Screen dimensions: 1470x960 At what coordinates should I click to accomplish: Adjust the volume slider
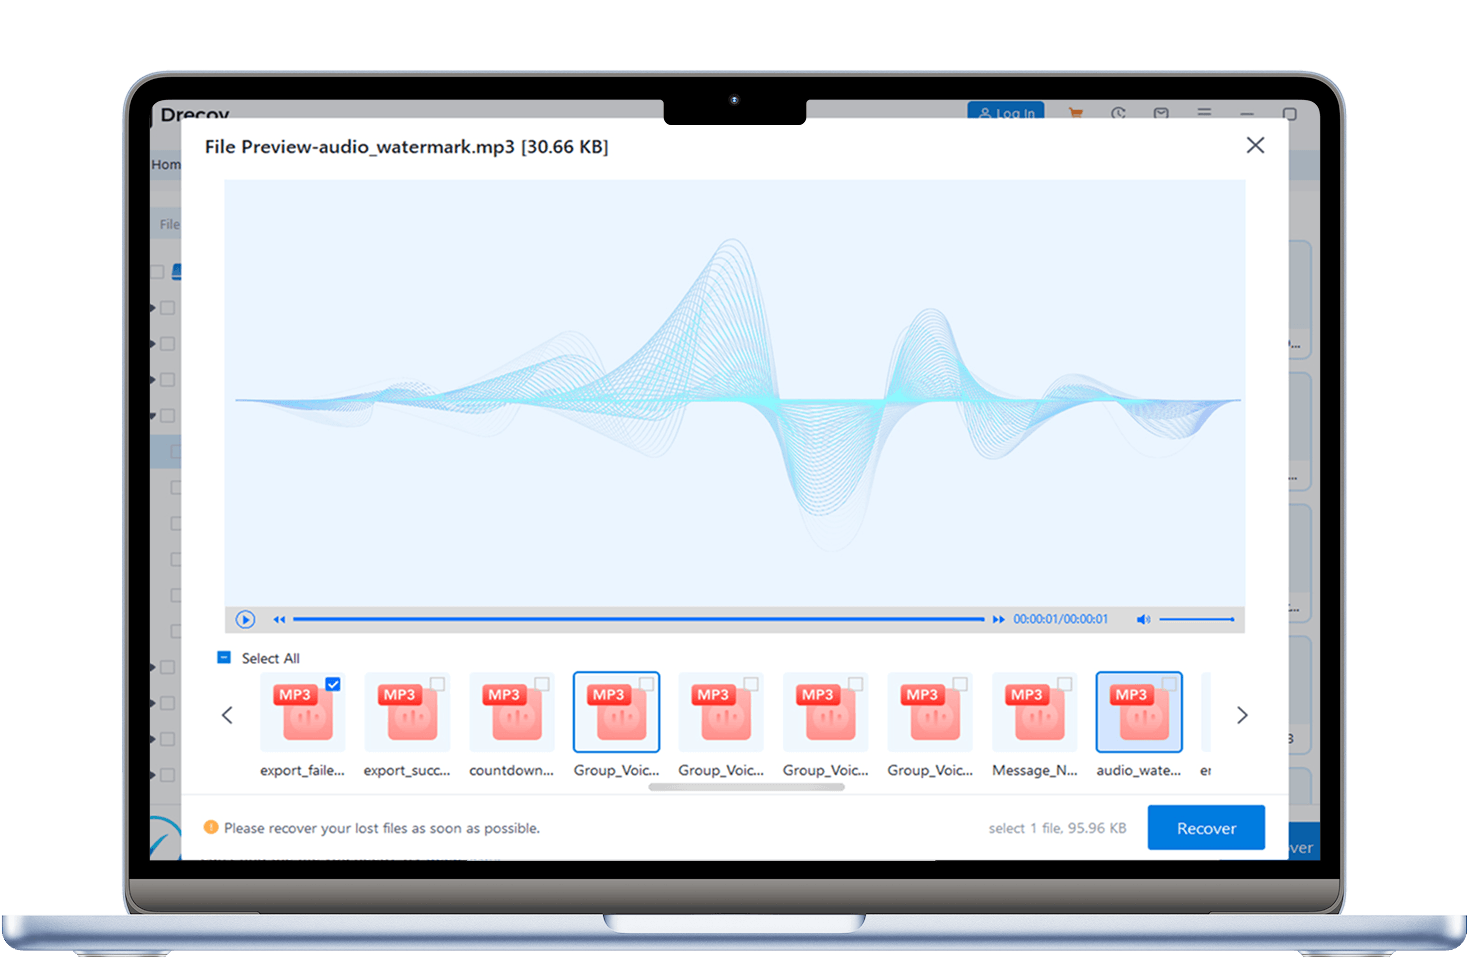coord(1196,619)
